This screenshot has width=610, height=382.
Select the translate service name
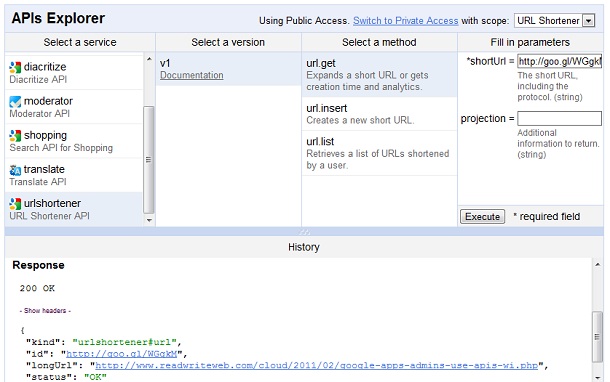[44, 169]
